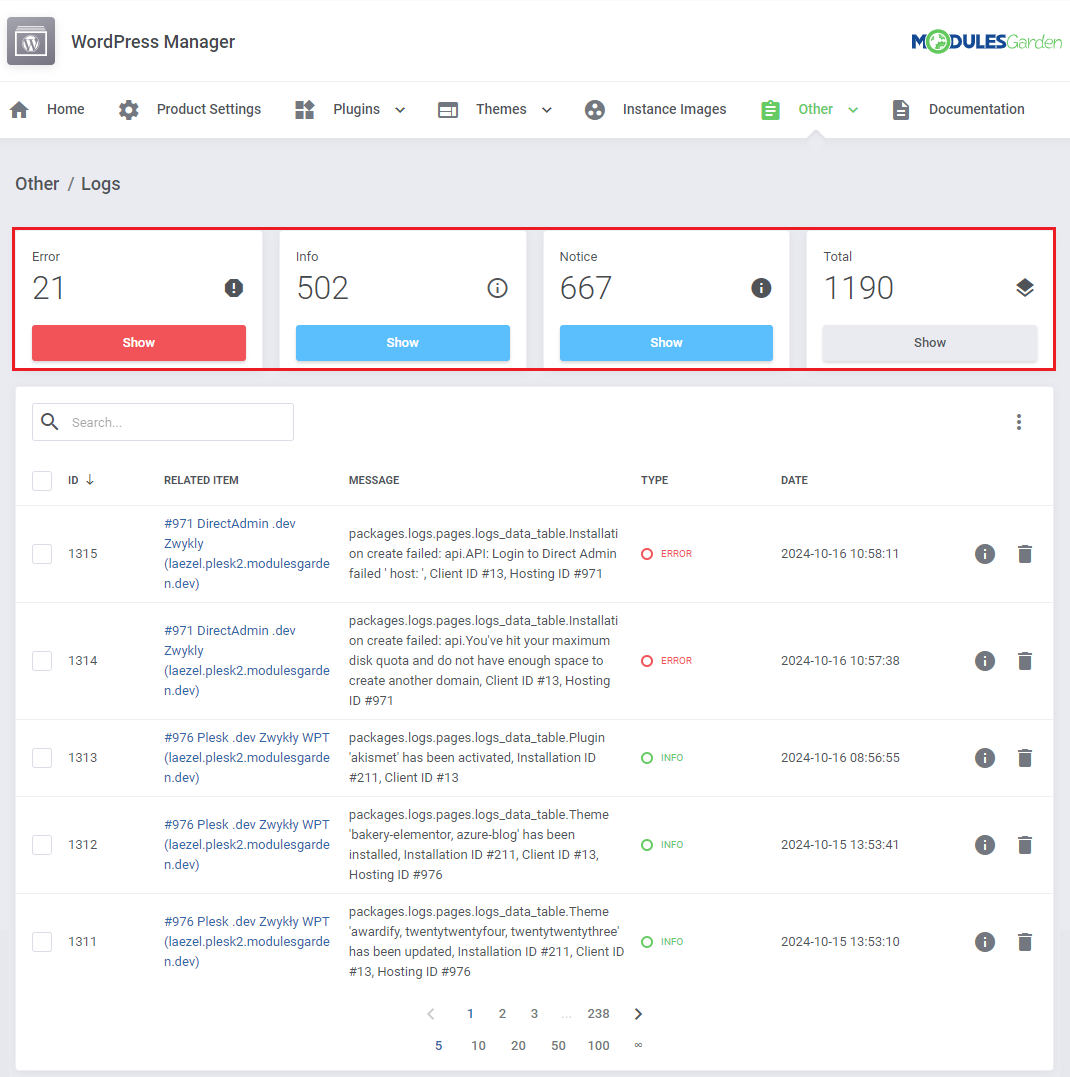Delete log entry 1311
Viewport: 1070px width, 1077px height.
pos(1025,942)
